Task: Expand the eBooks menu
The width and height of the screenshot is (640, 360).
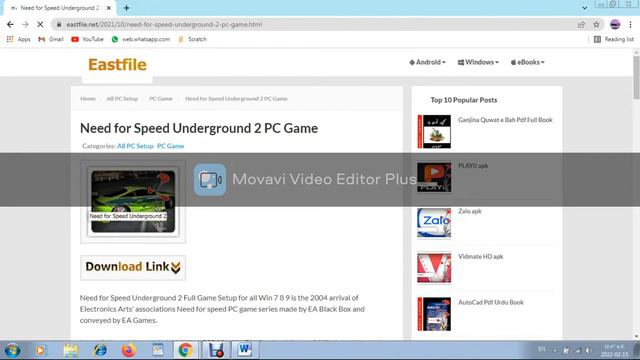Action: tap(527, 62)
